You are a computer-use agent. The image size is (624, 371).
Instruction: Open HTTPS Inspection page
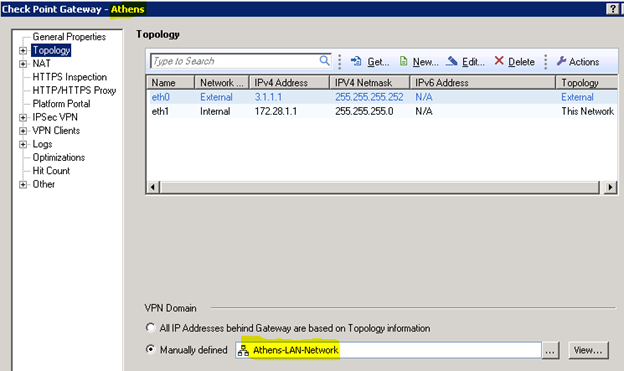pyautogui.click(x=70, y=77)
